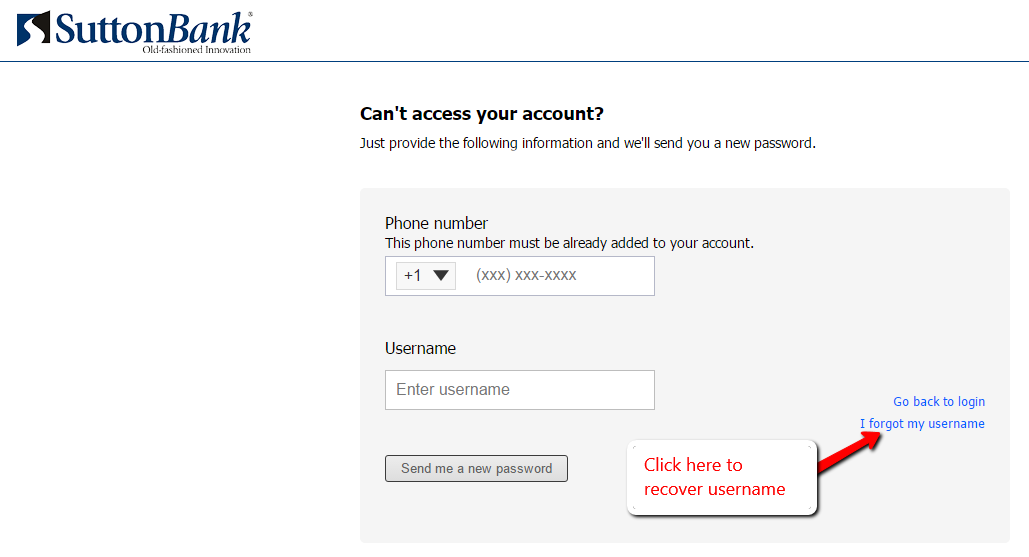The height and width of the screenshot is (557, 1029).
Task: Click the Old-fashioned Innovation tagline
Action: click(196, 50)
